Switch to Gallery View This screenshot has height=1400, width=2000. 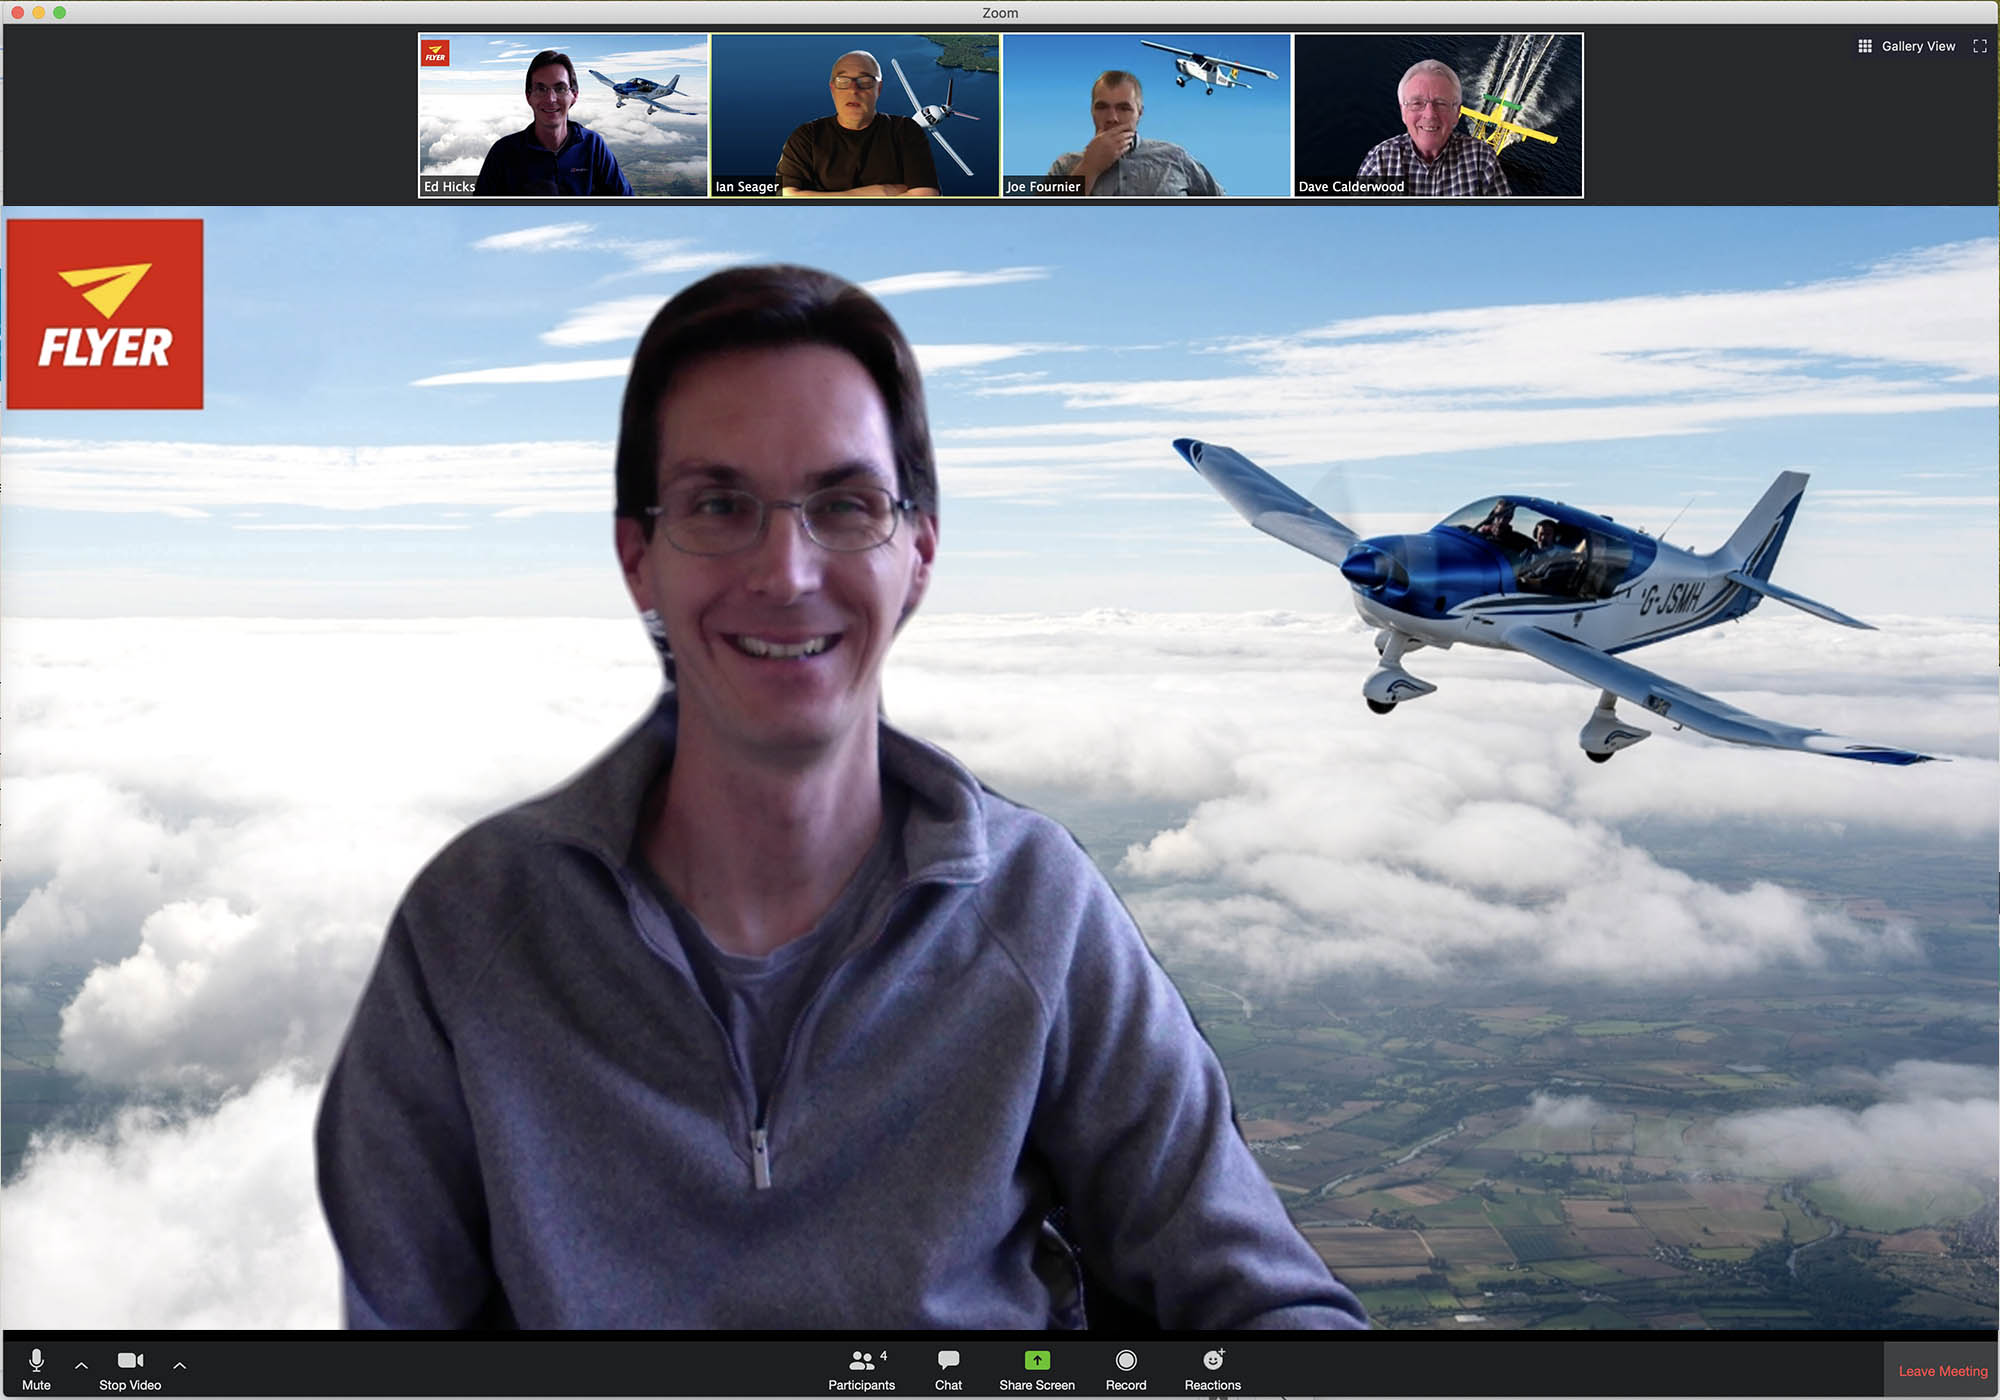click(x=1906, y=46)
